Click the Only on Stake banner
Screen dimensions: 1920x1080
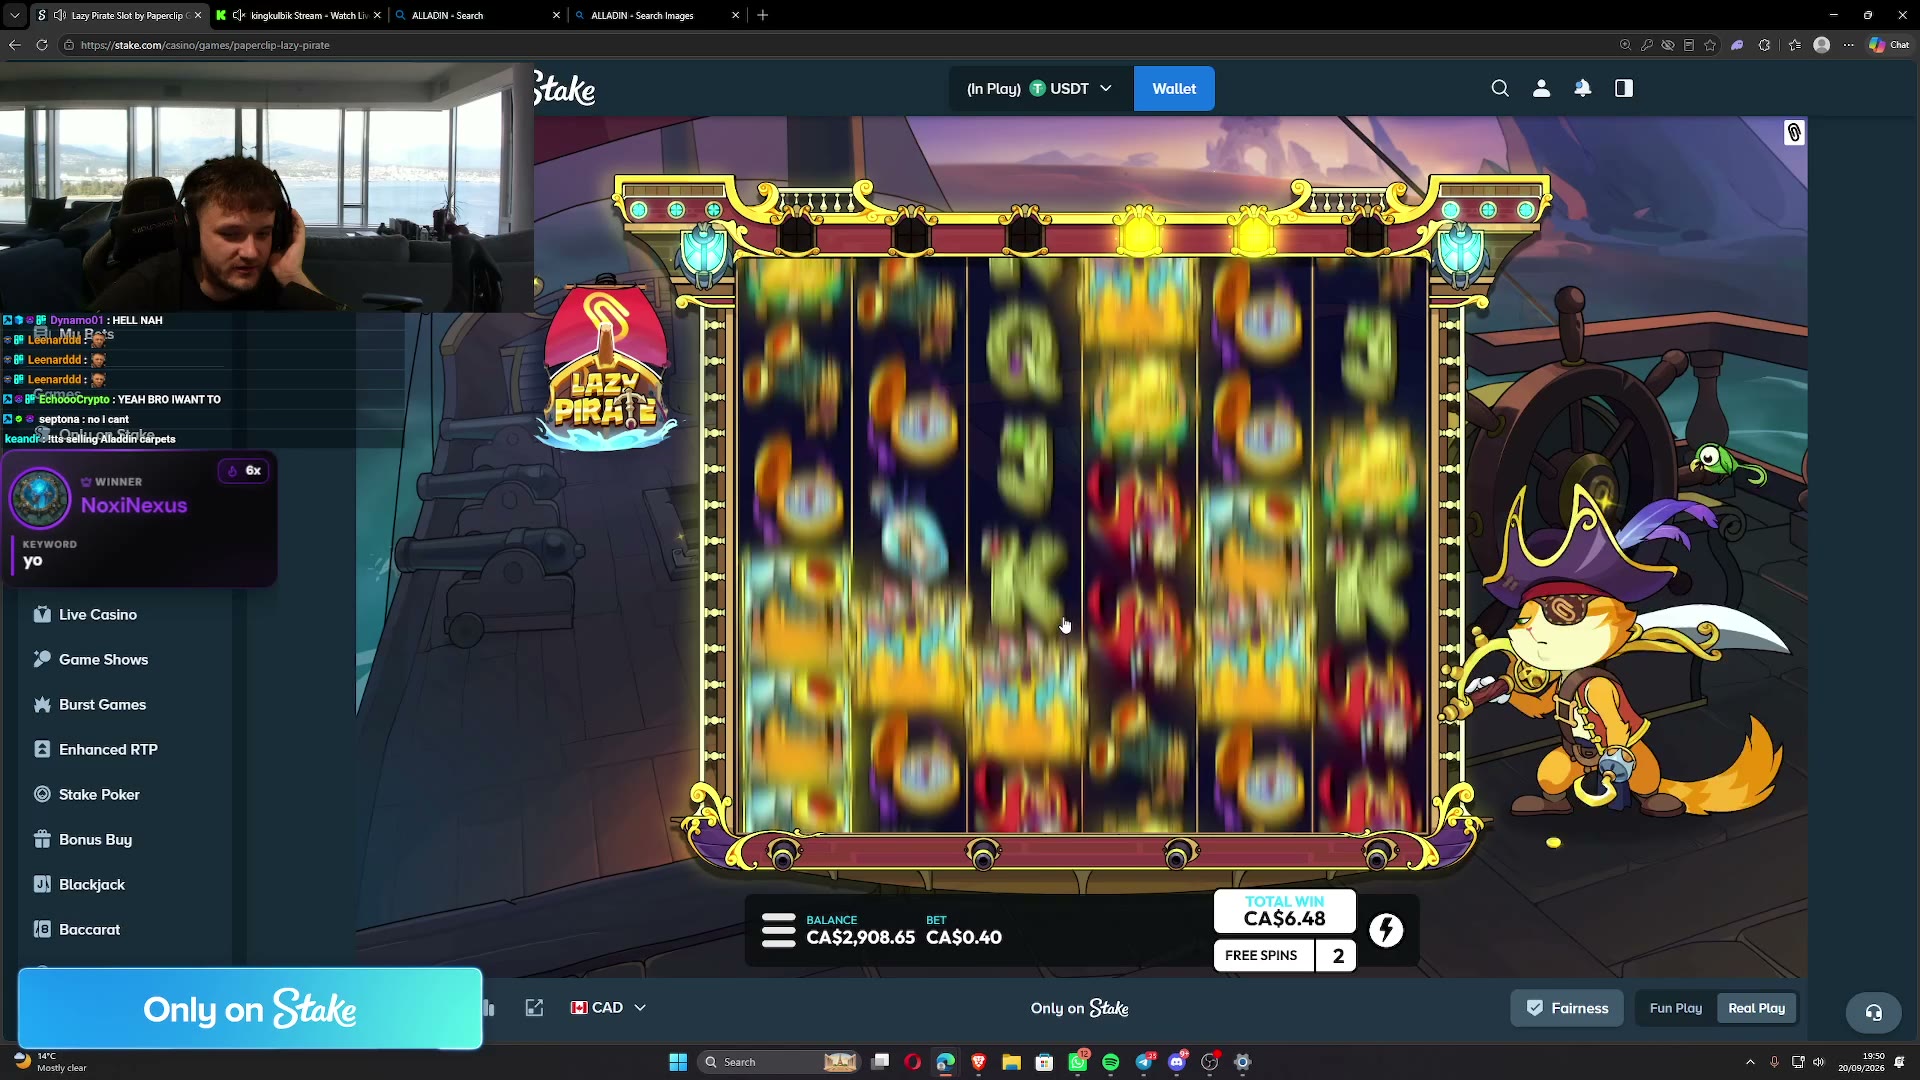tap(250, 1009)
